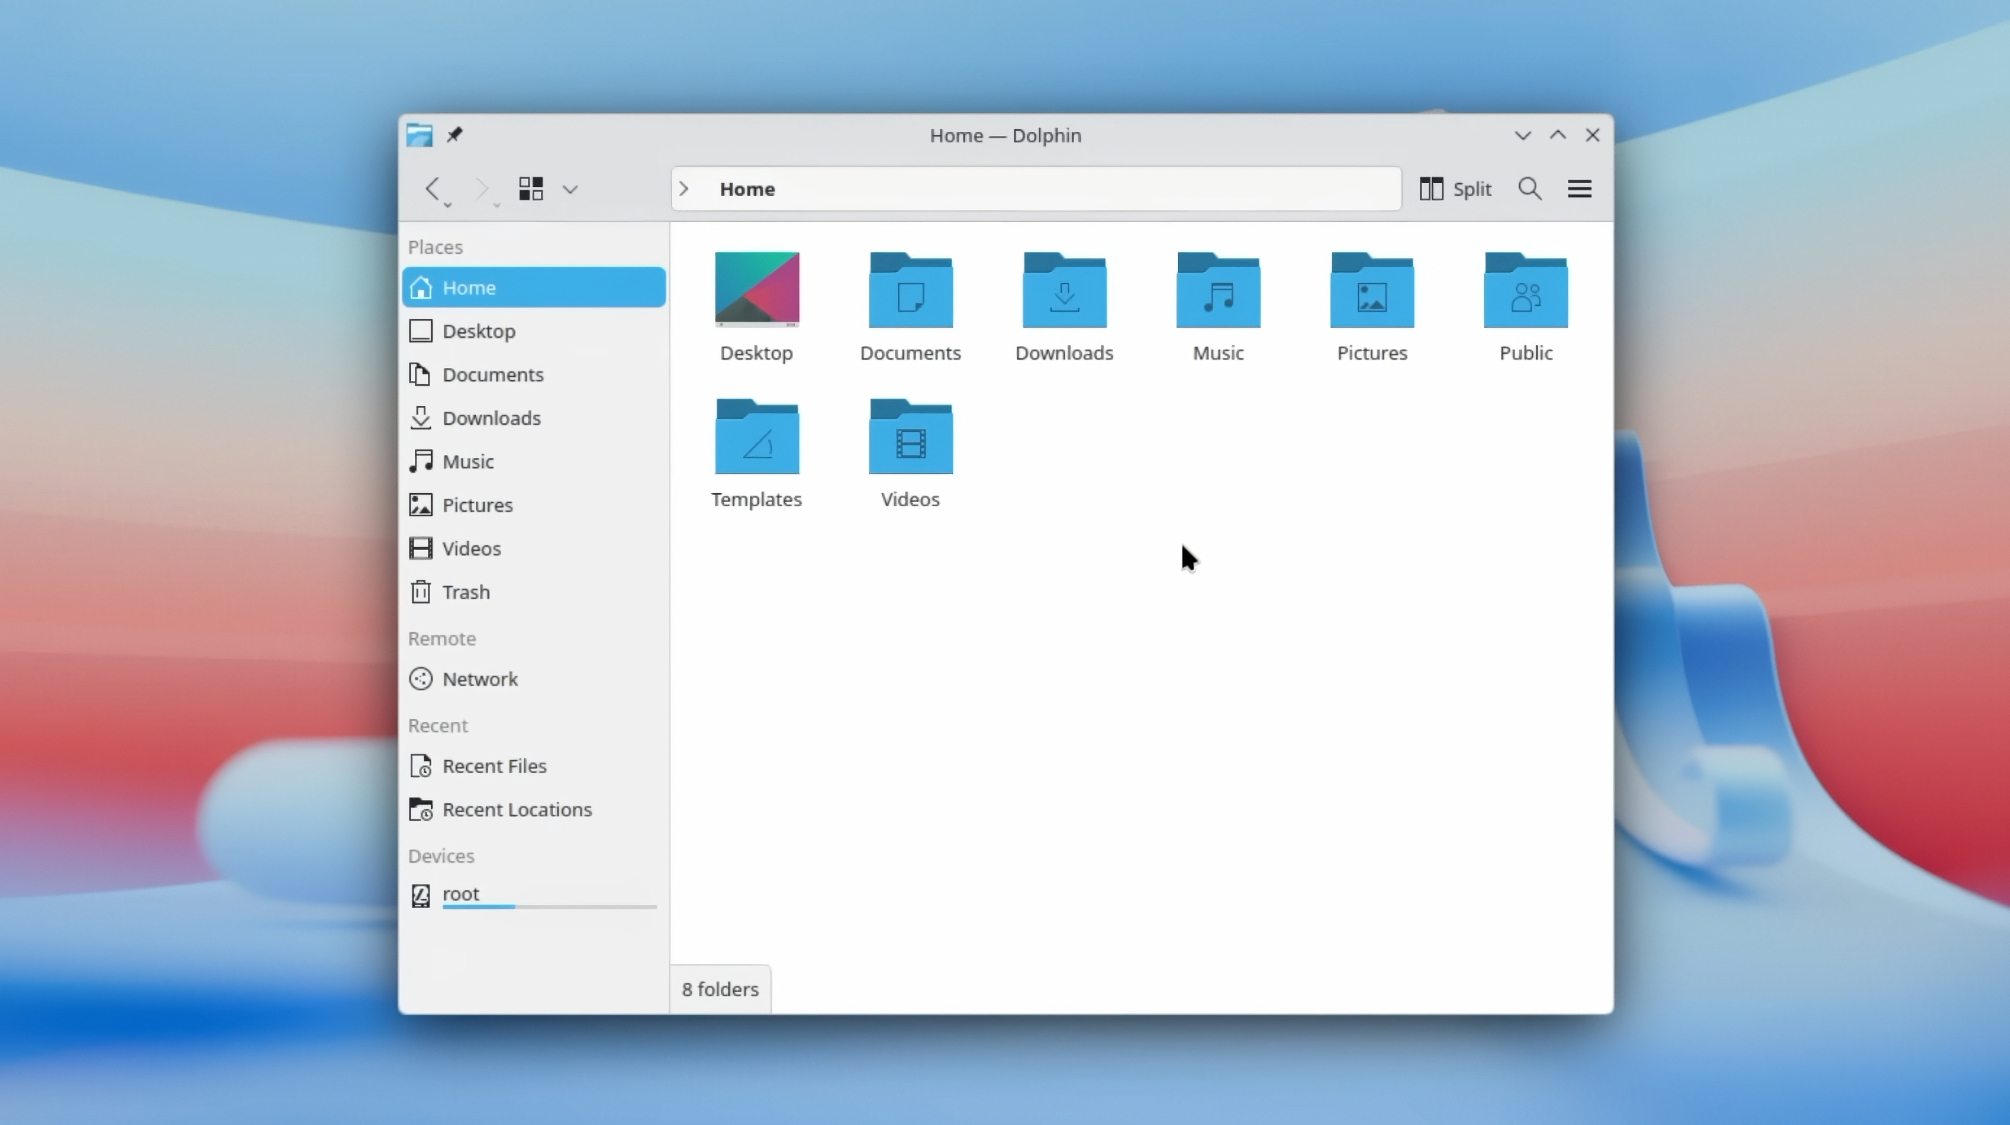Open Downloads in the Places sidebar

pyautogui.click(x=534, y=418)
